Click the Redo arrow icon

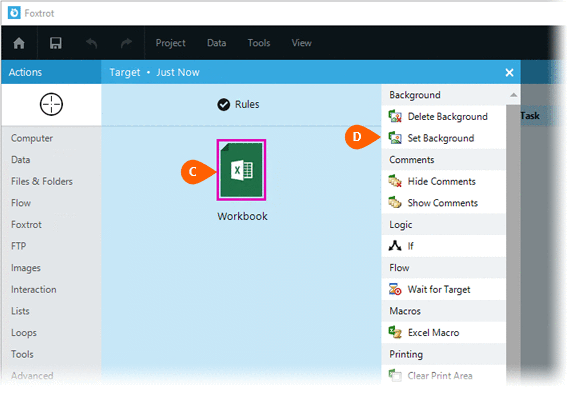127,43
